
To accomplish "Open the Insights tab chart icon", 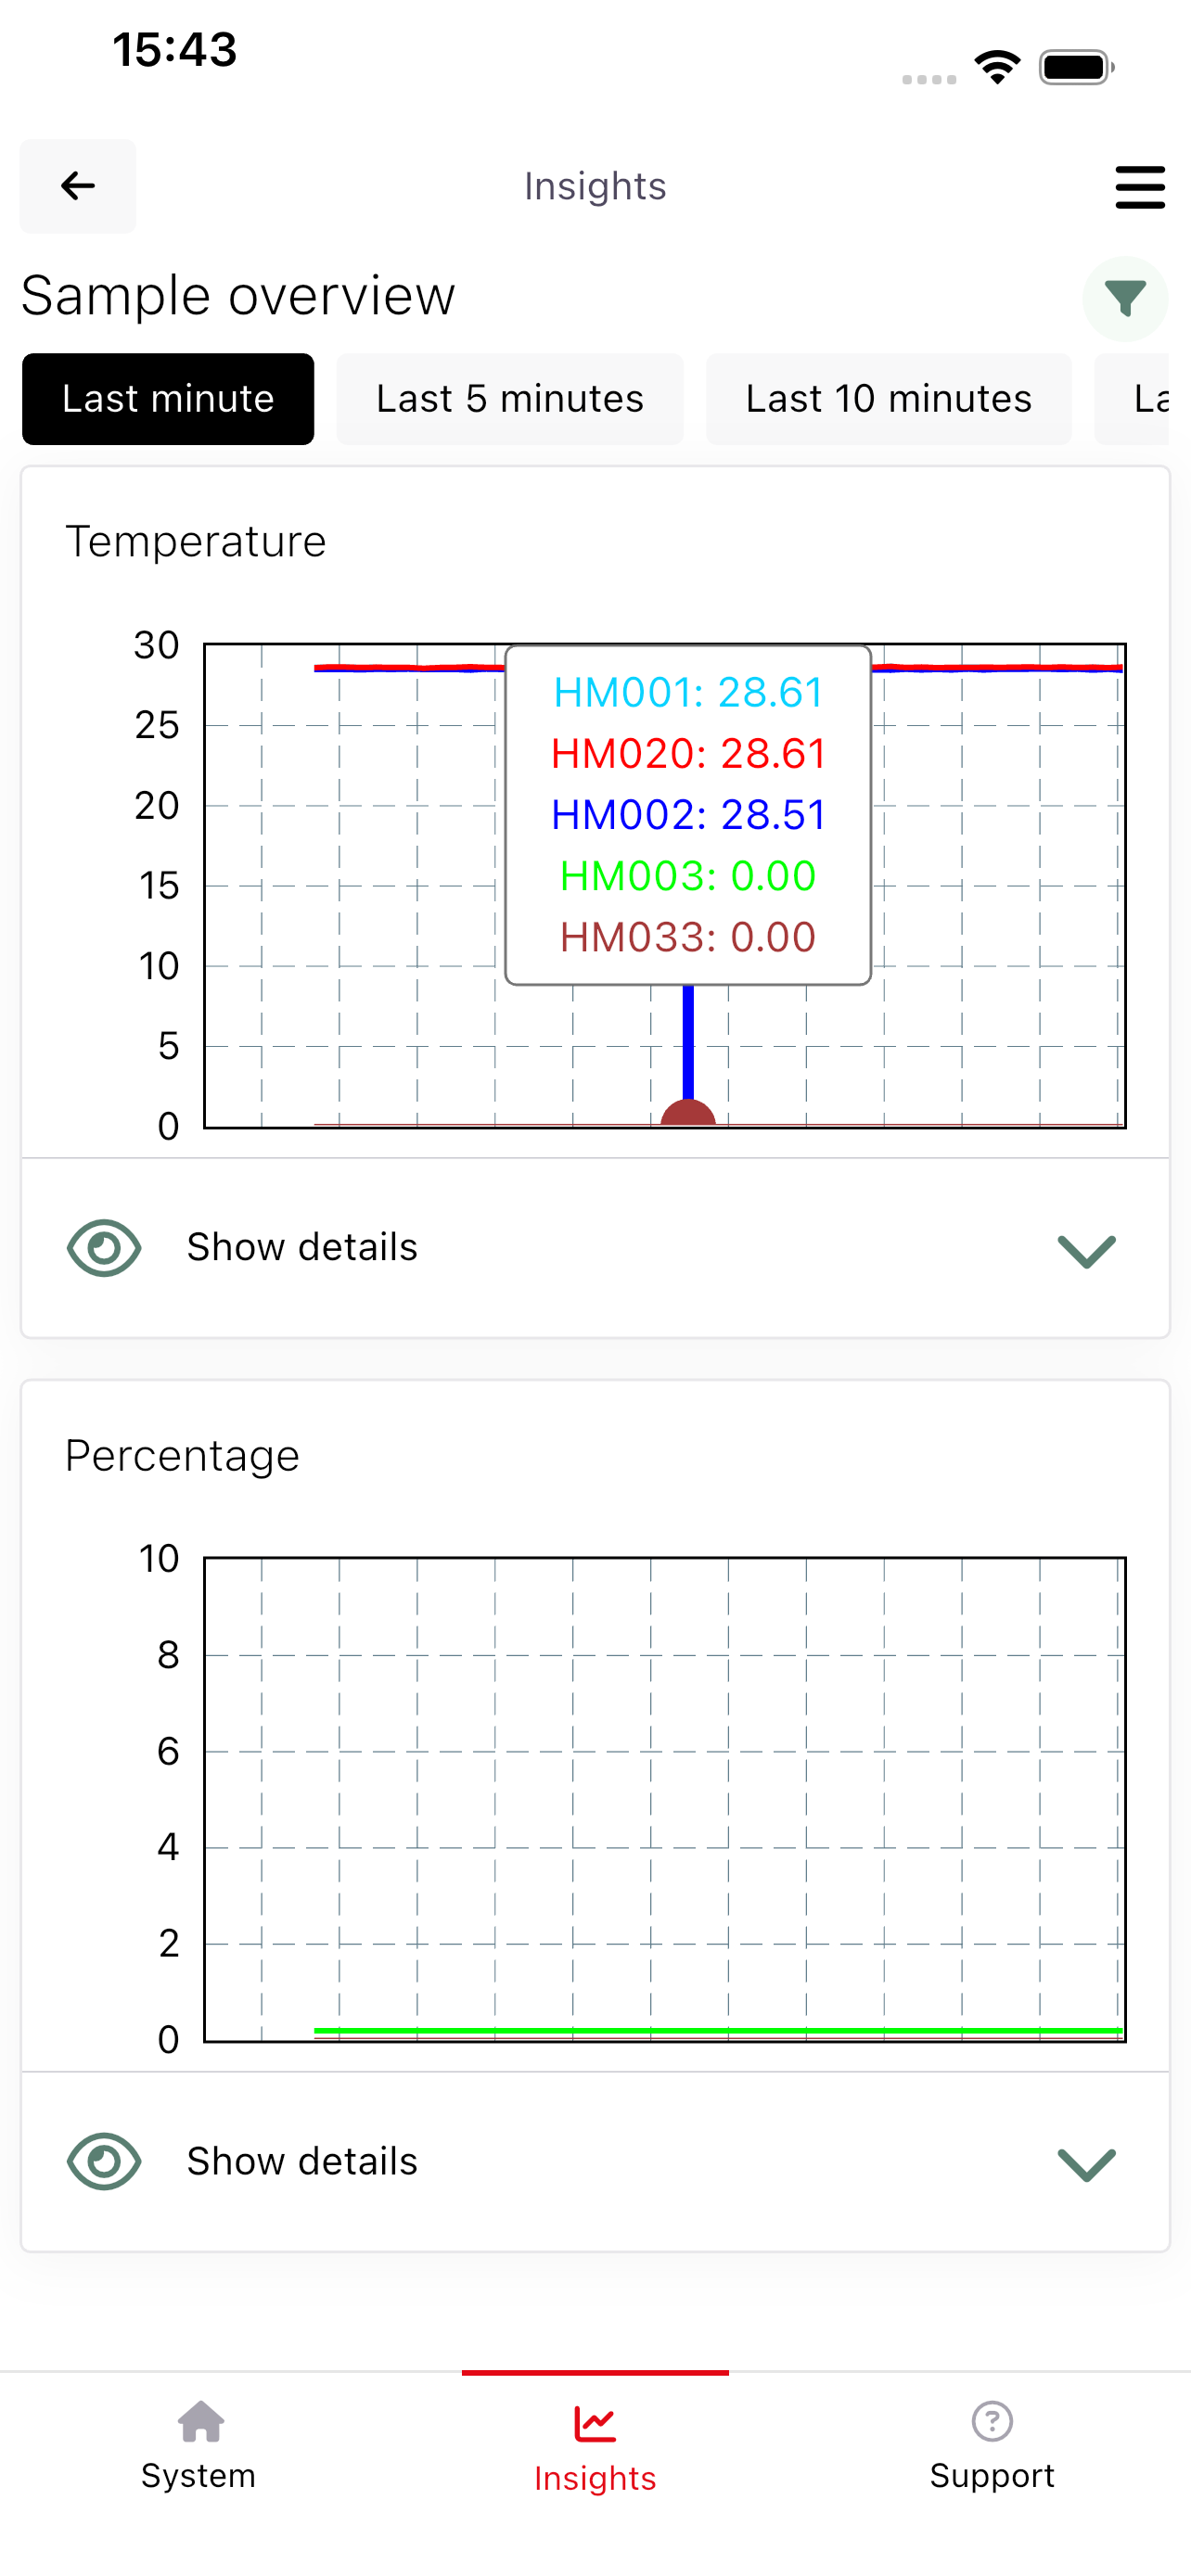I will [595, 2423].
